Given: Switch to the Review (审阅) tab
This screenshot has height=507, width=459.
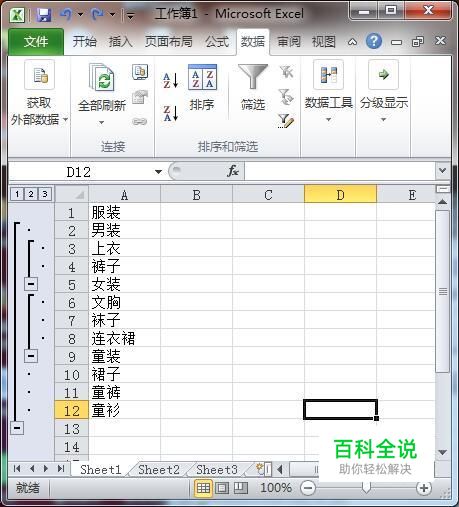Looking at the screenshot, I should [289, 42].
